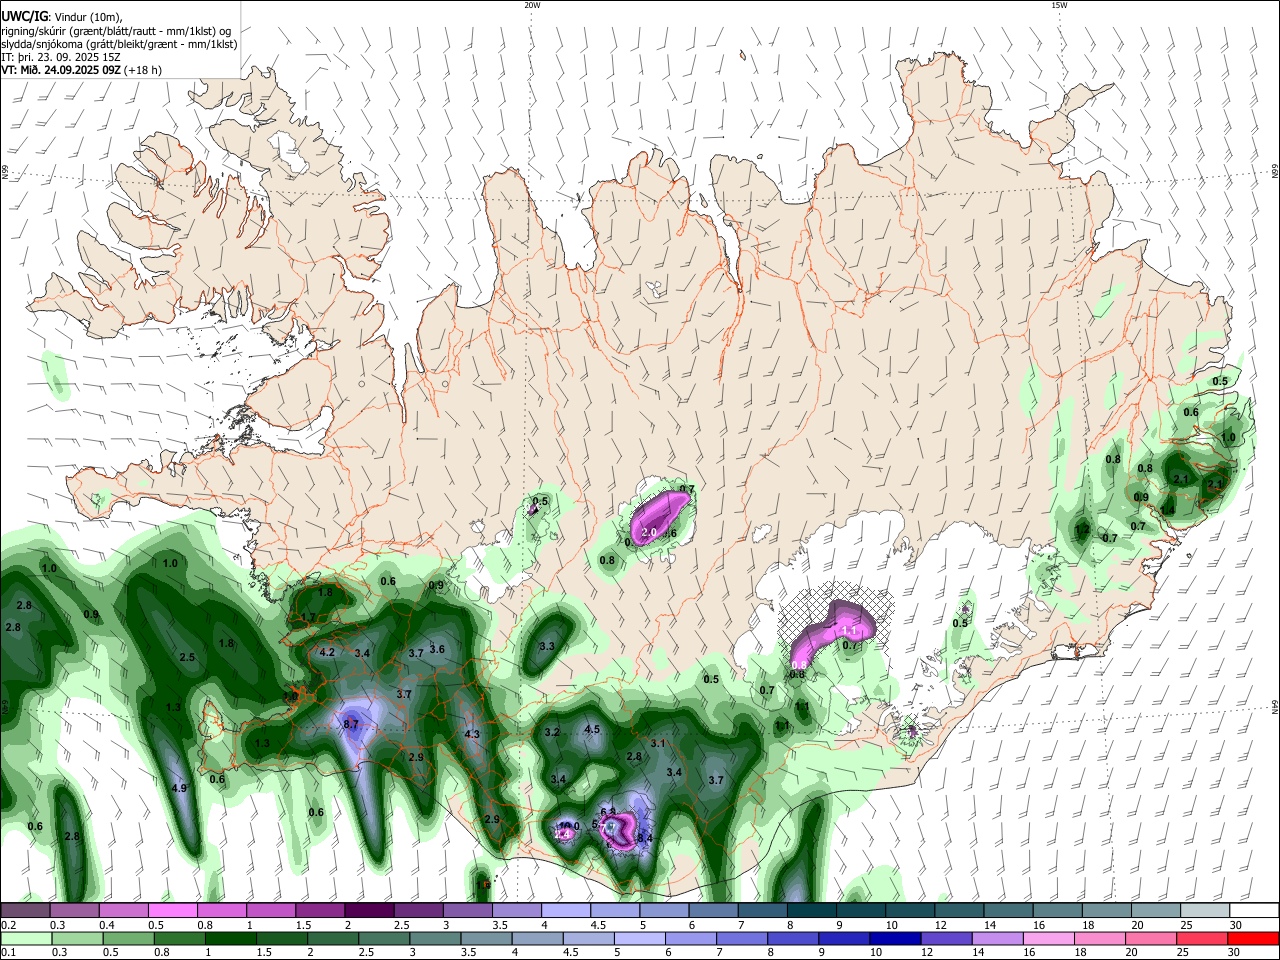Screen dimensions: 1280x960
Task: Click the 3.1 precipitation value on the map
Action: coord(658,743)
